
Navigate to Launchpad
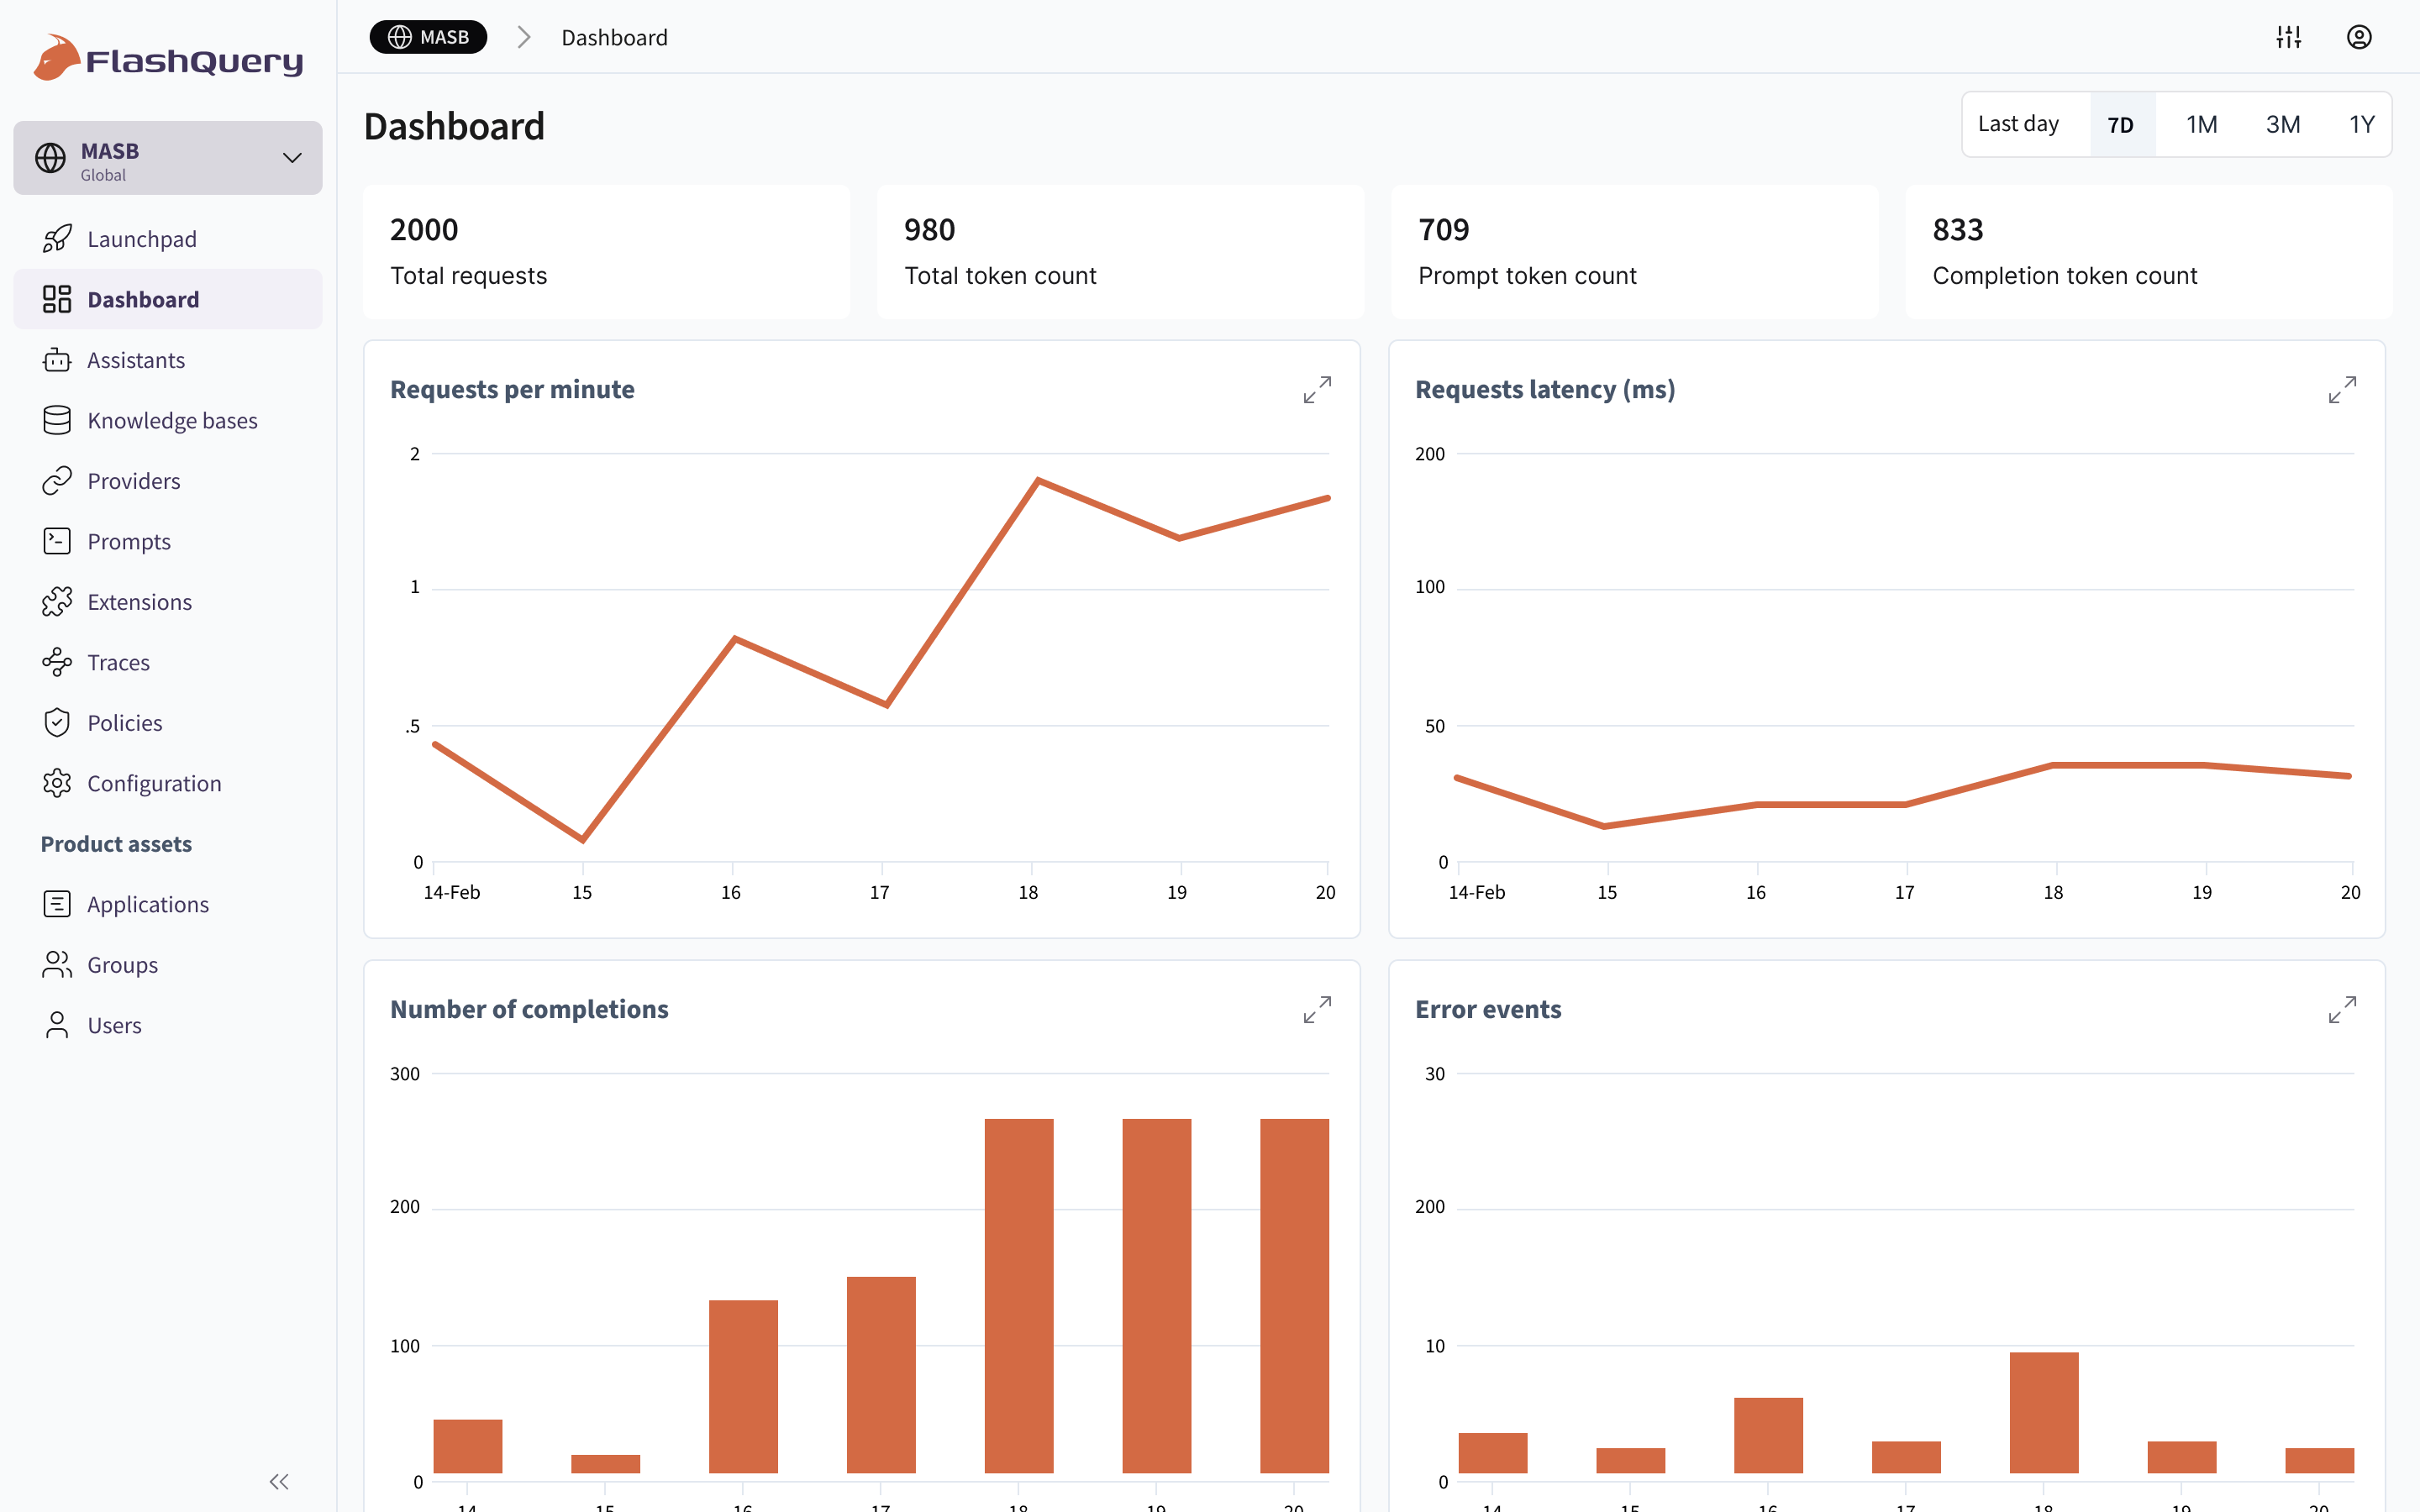point(141,239)
